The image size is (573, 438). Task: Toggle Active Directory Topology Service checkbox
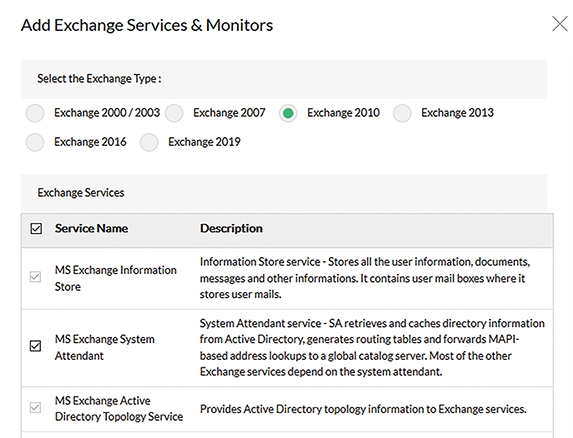[35, 407]
